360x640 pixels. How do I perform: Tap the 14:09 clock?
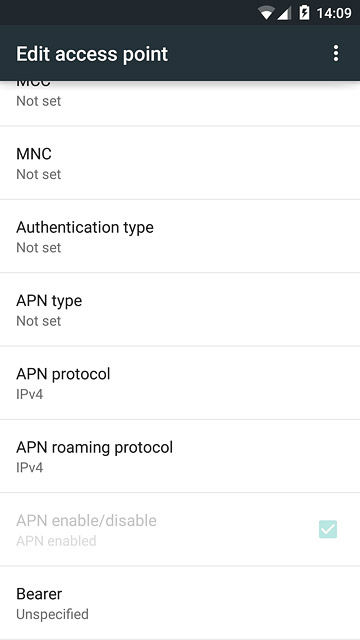click(334, 13)
